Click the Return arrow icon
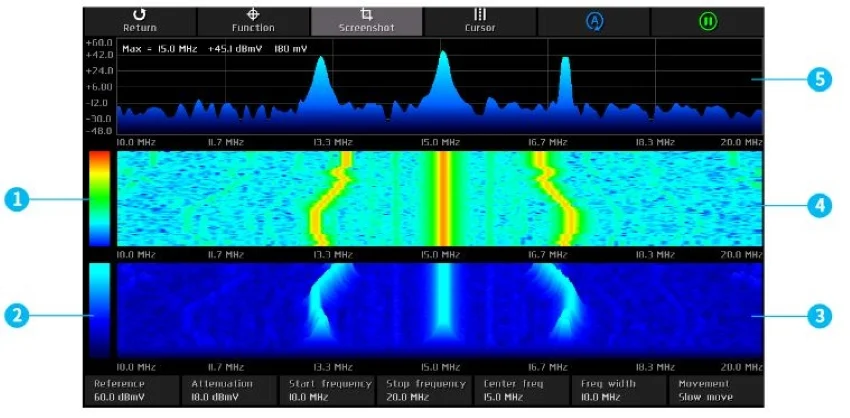Viewport: 850px width, 418px height. pos(139,15)
